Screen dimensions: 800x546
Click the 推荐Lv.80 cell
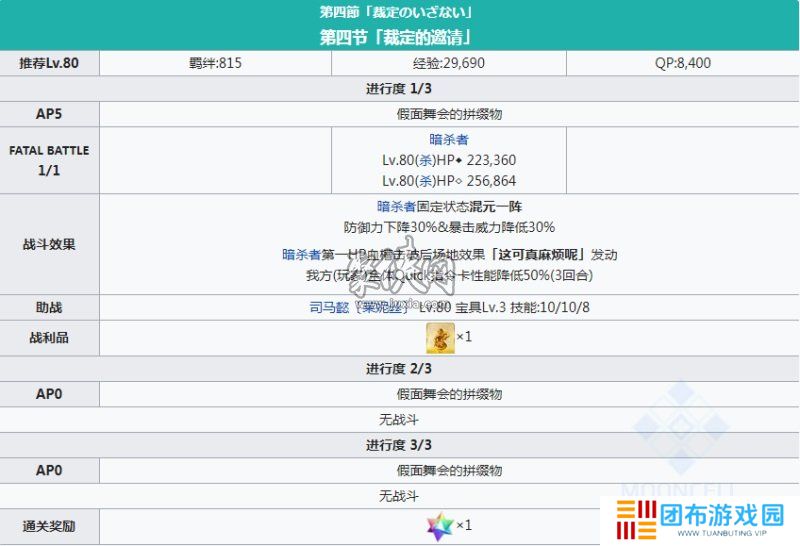(x=49, y=63)
